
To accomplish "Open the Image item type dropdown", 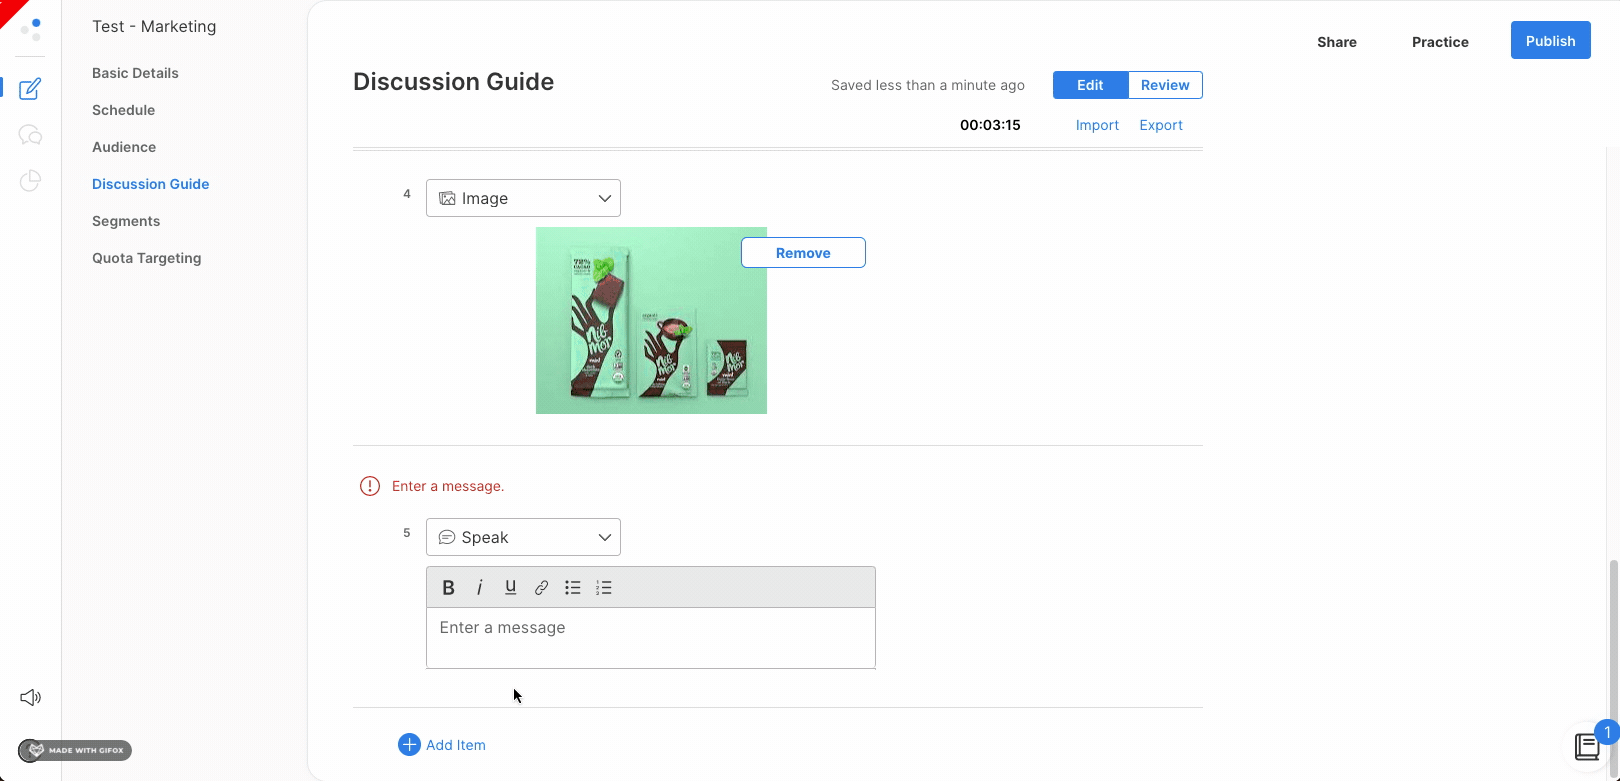I will click(x=523, y=198).
